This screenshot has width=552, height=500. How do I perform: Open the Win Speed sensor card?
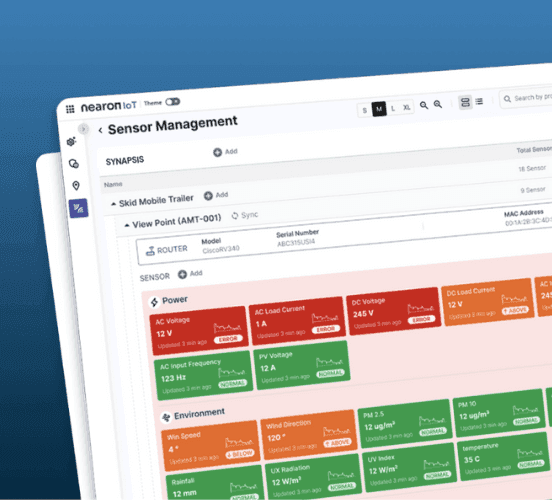(211, 446)
